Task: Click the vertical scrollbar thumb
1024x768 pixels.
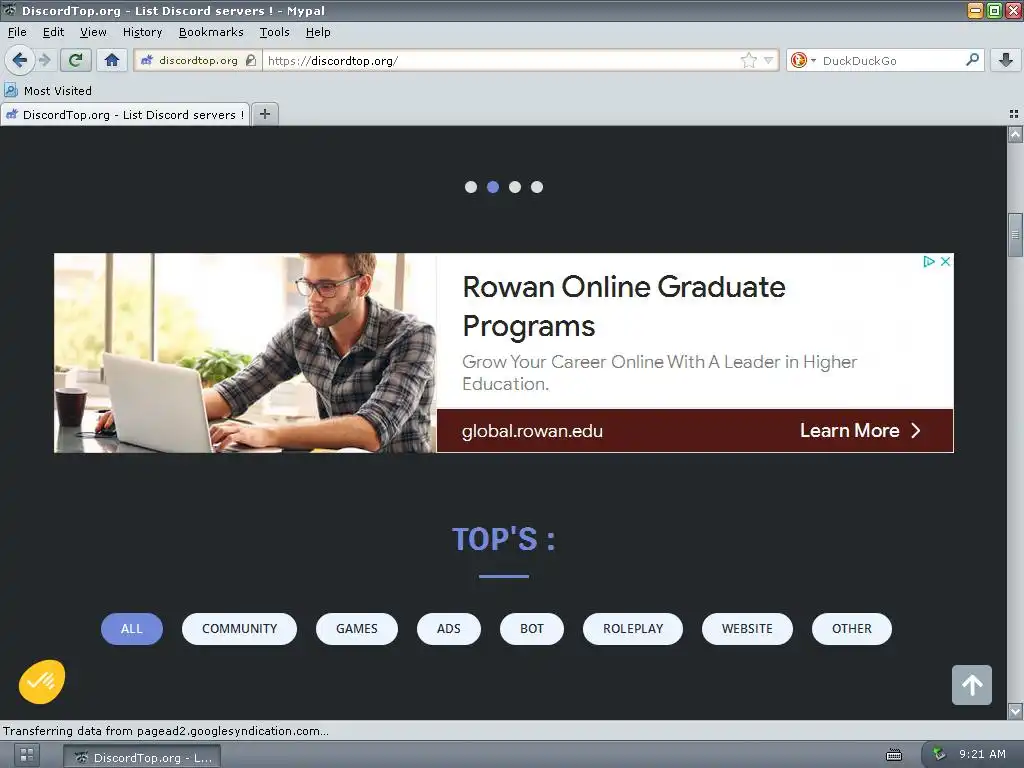Action: pos(1015,234)
